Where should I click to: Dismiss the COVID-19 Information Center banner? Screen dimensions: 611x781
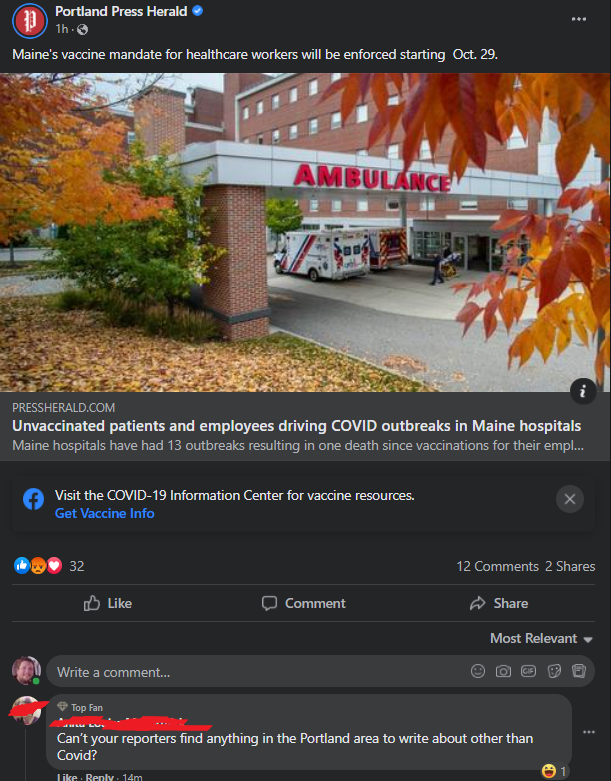point(570,499)
